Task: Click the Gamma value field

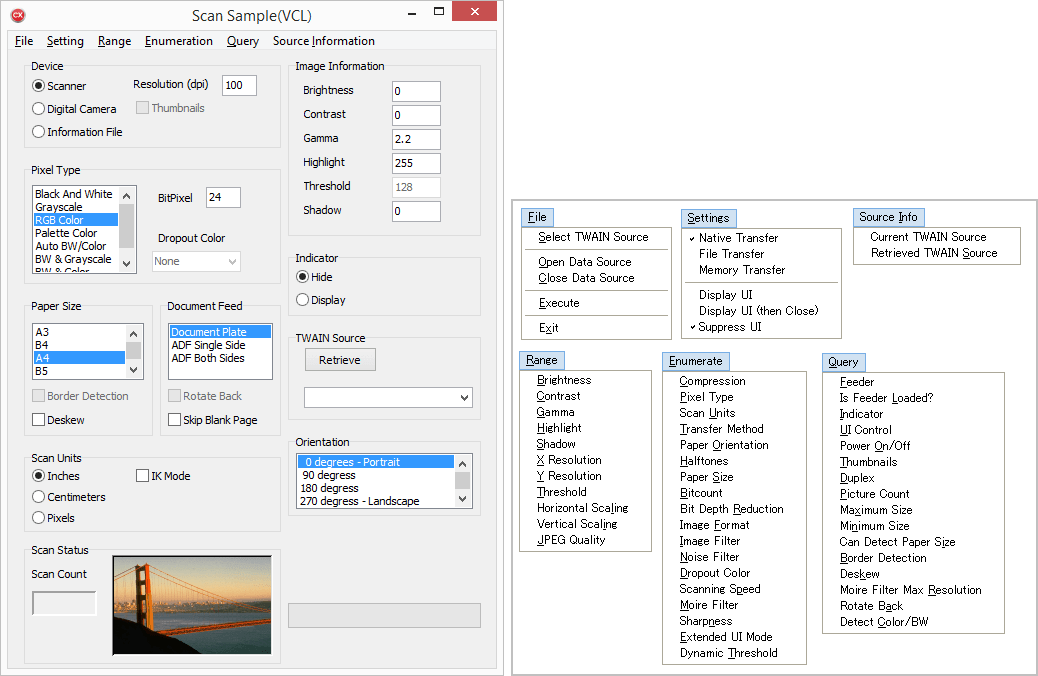Action: [416, 139]
